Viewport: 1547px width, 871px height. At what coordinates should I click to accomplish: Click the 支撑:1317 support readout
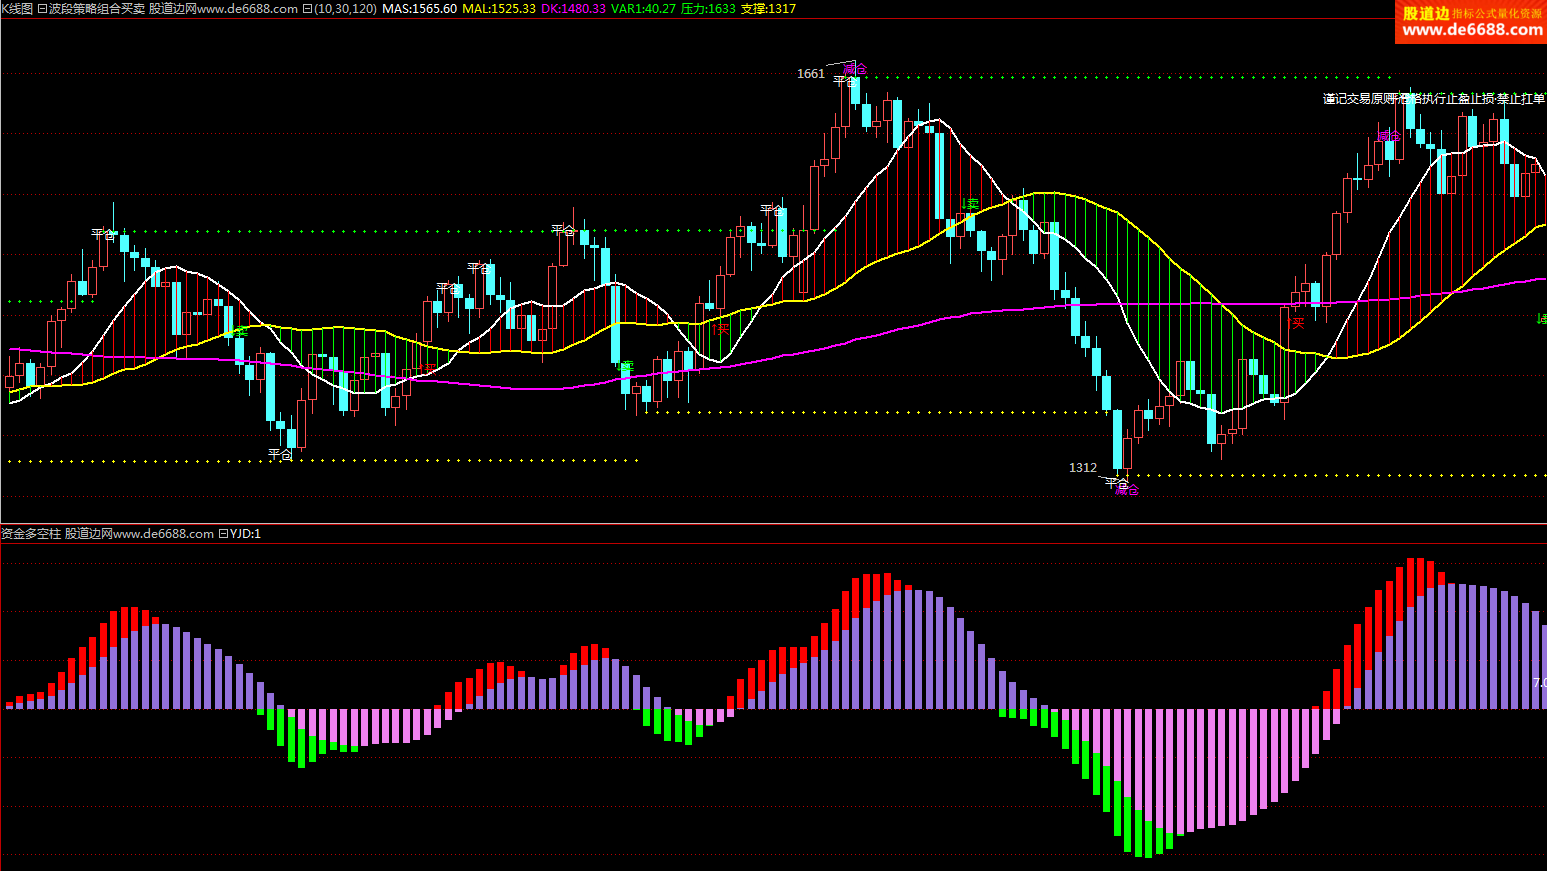768,9
